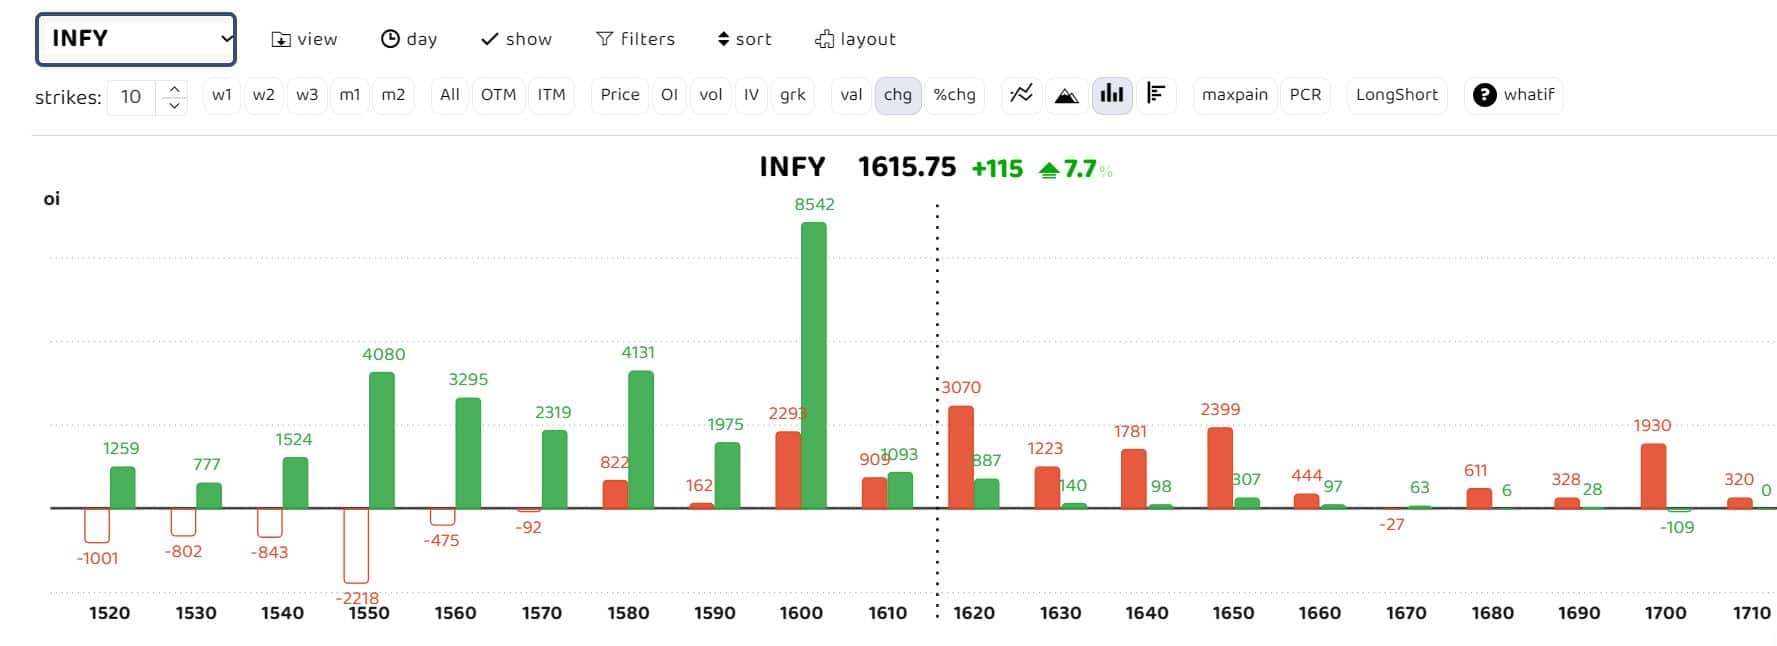The height and width of the screenshot is (646, 1777).
Task: Switch to line chart view icon
Action: [1021, 95]
